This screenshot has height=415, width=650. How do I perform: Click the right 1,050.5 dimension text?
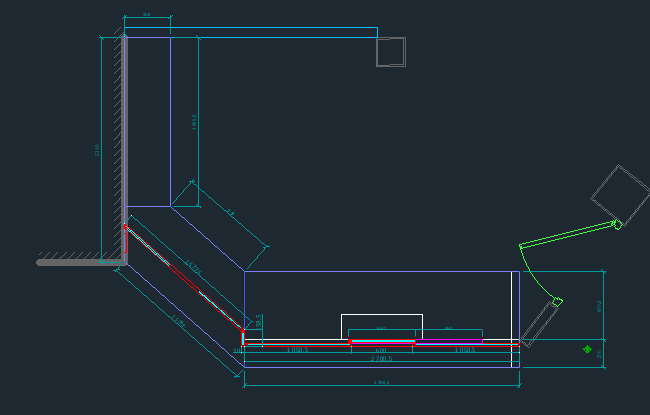pyautogui.click(x=465, y=350)
